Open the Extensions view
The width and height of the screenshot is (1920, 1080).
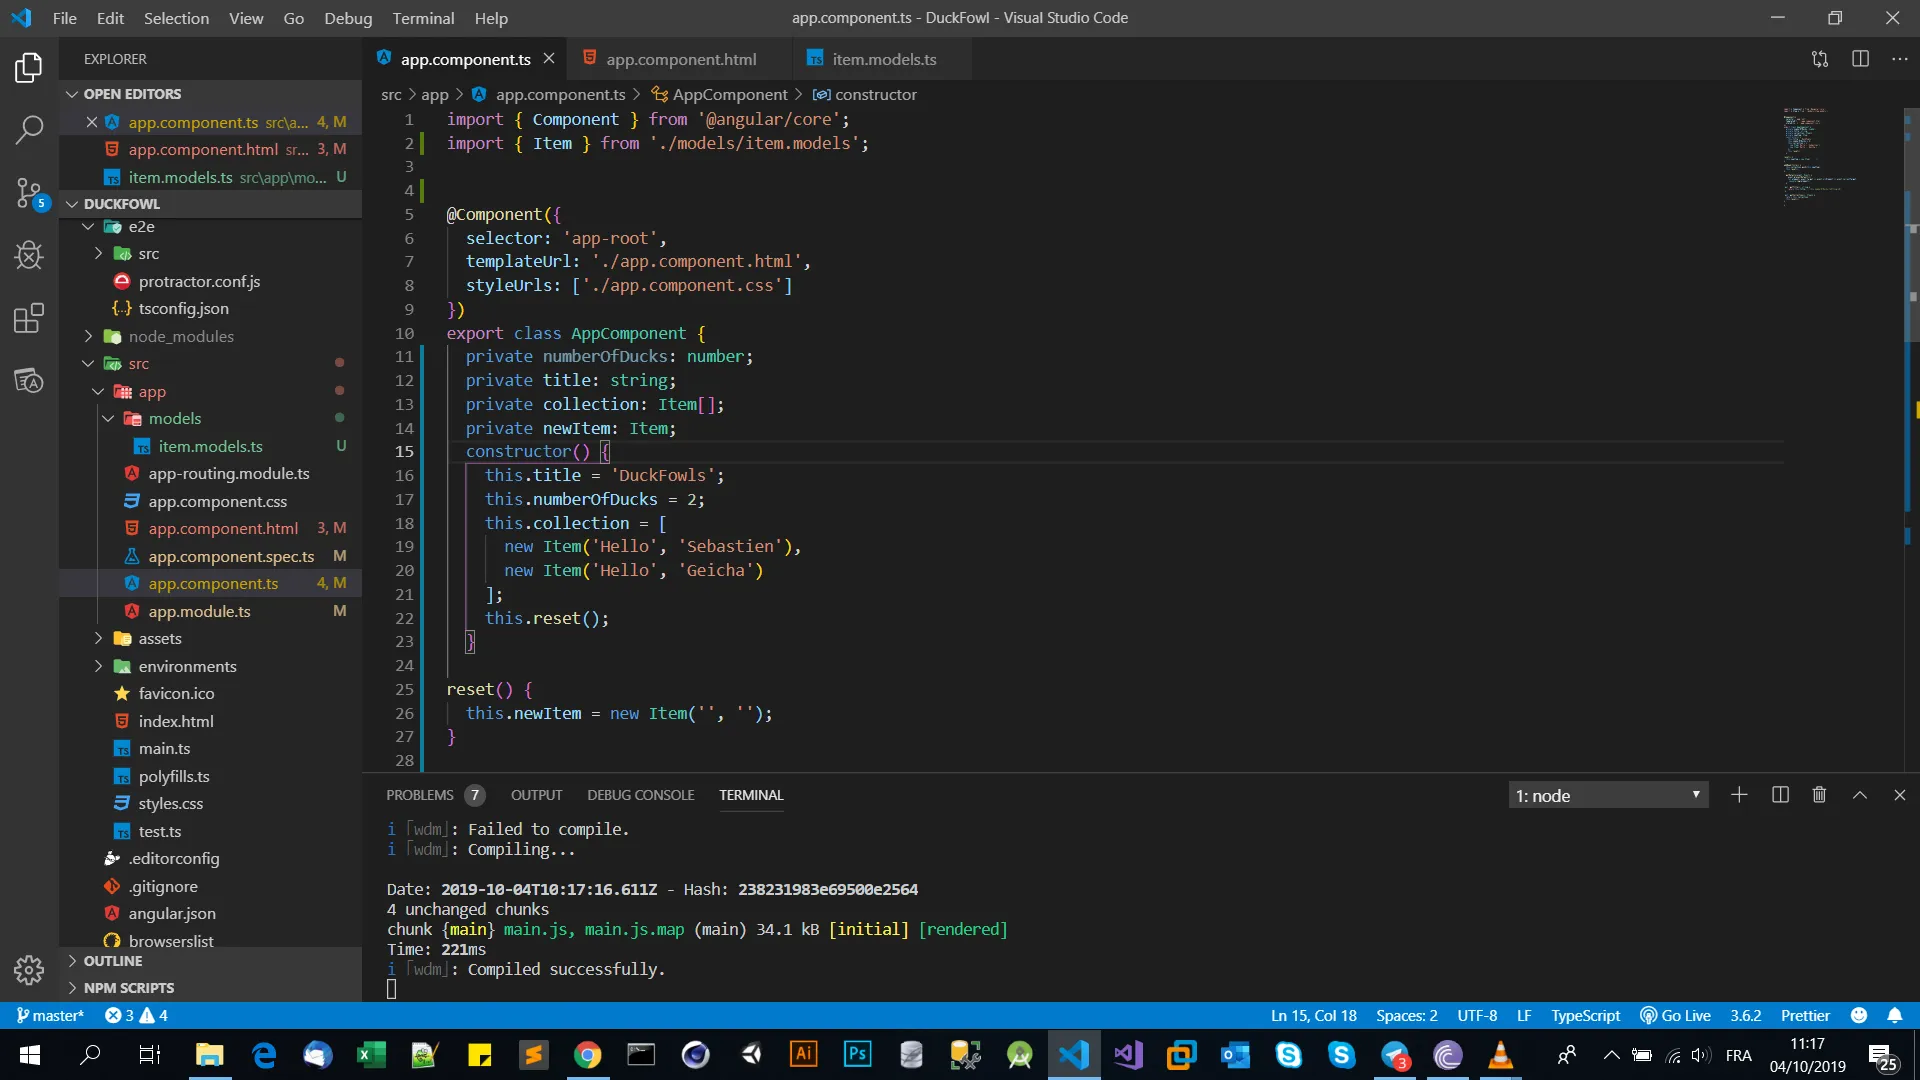click(x=29, y=319)
